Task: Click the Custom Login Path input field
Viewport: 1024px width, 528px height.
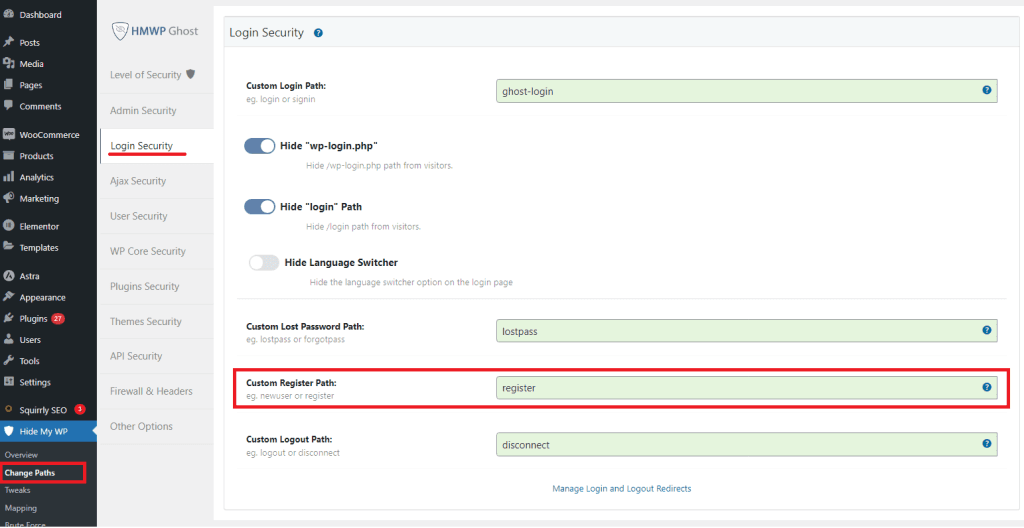Action: click(x=735, y=91)
